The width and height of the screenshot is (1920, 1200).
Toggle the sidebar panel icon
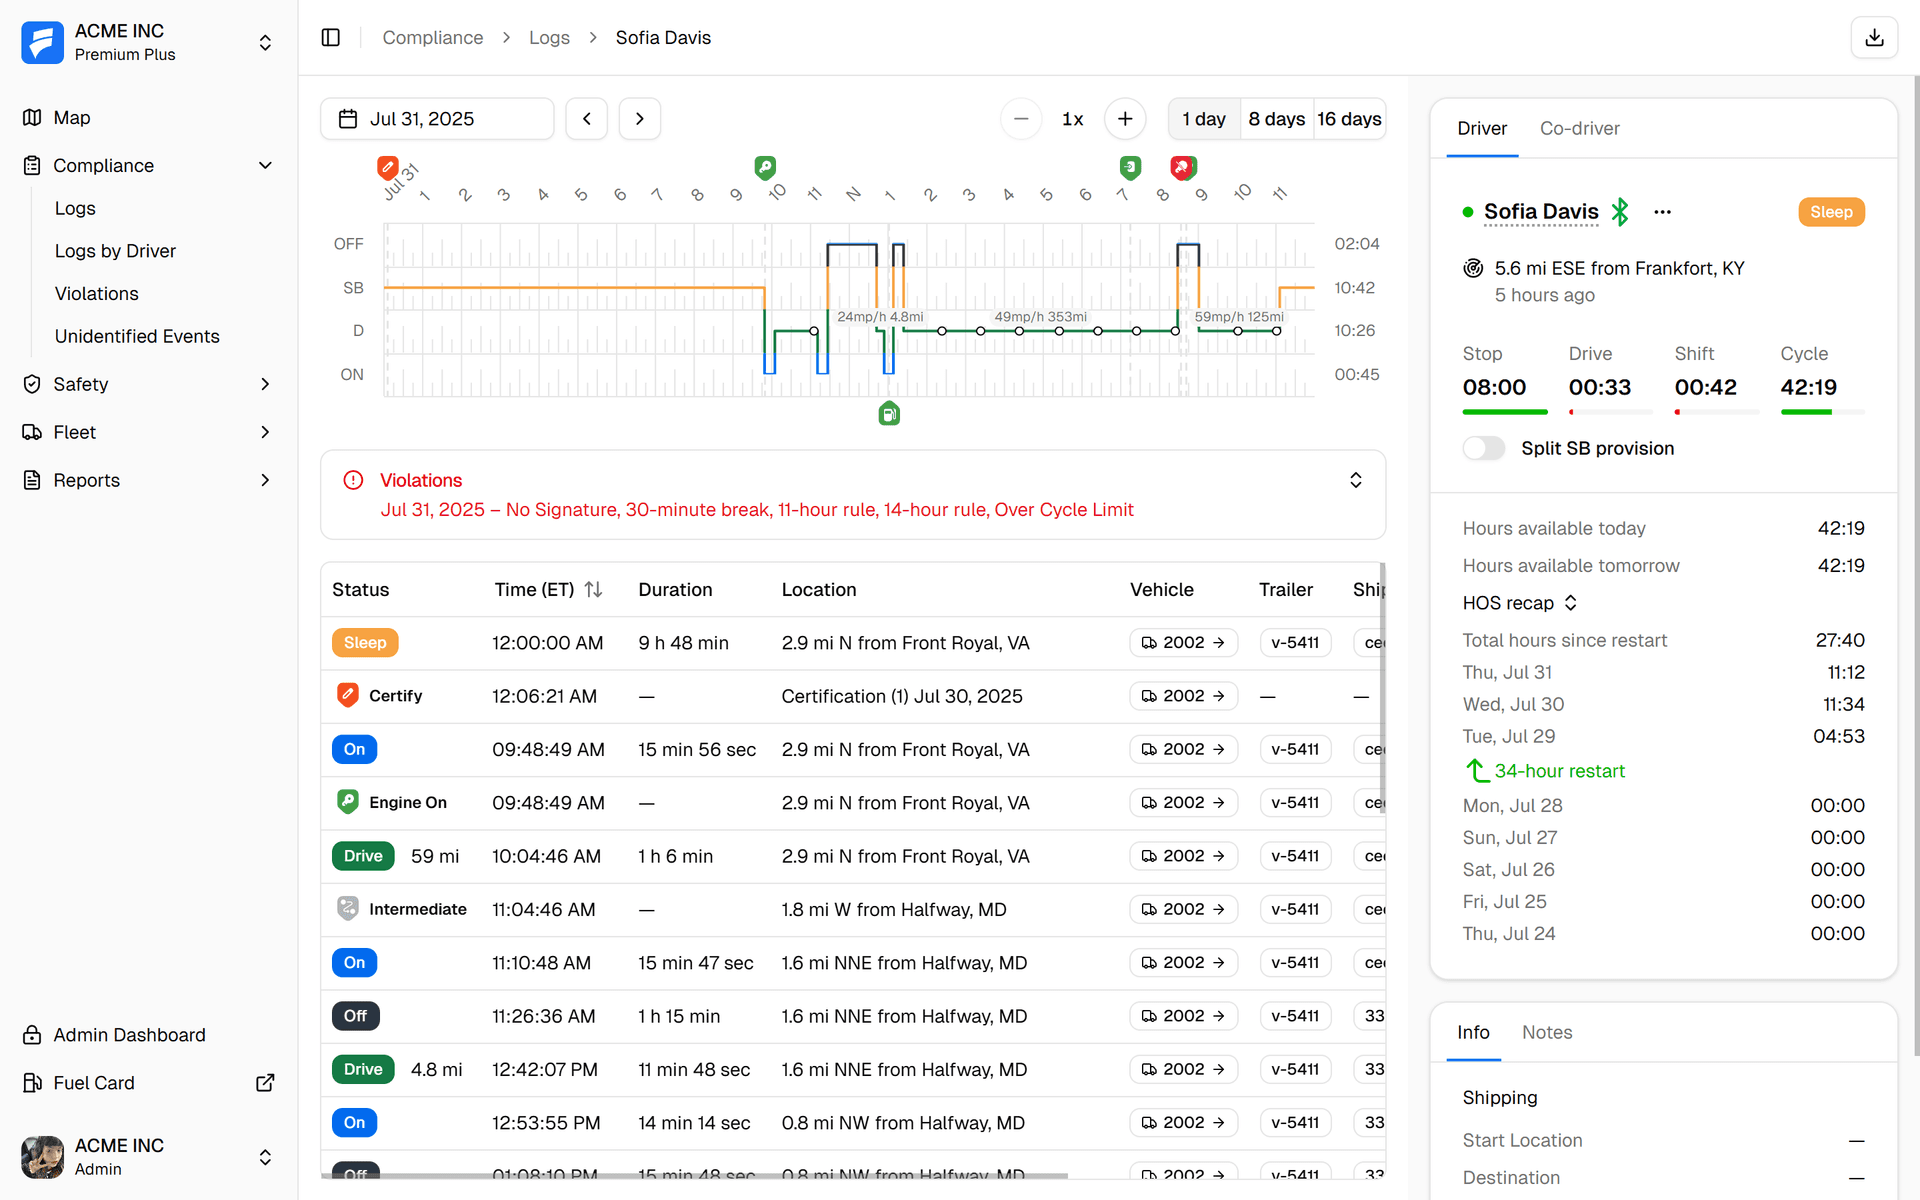point(331,38)
